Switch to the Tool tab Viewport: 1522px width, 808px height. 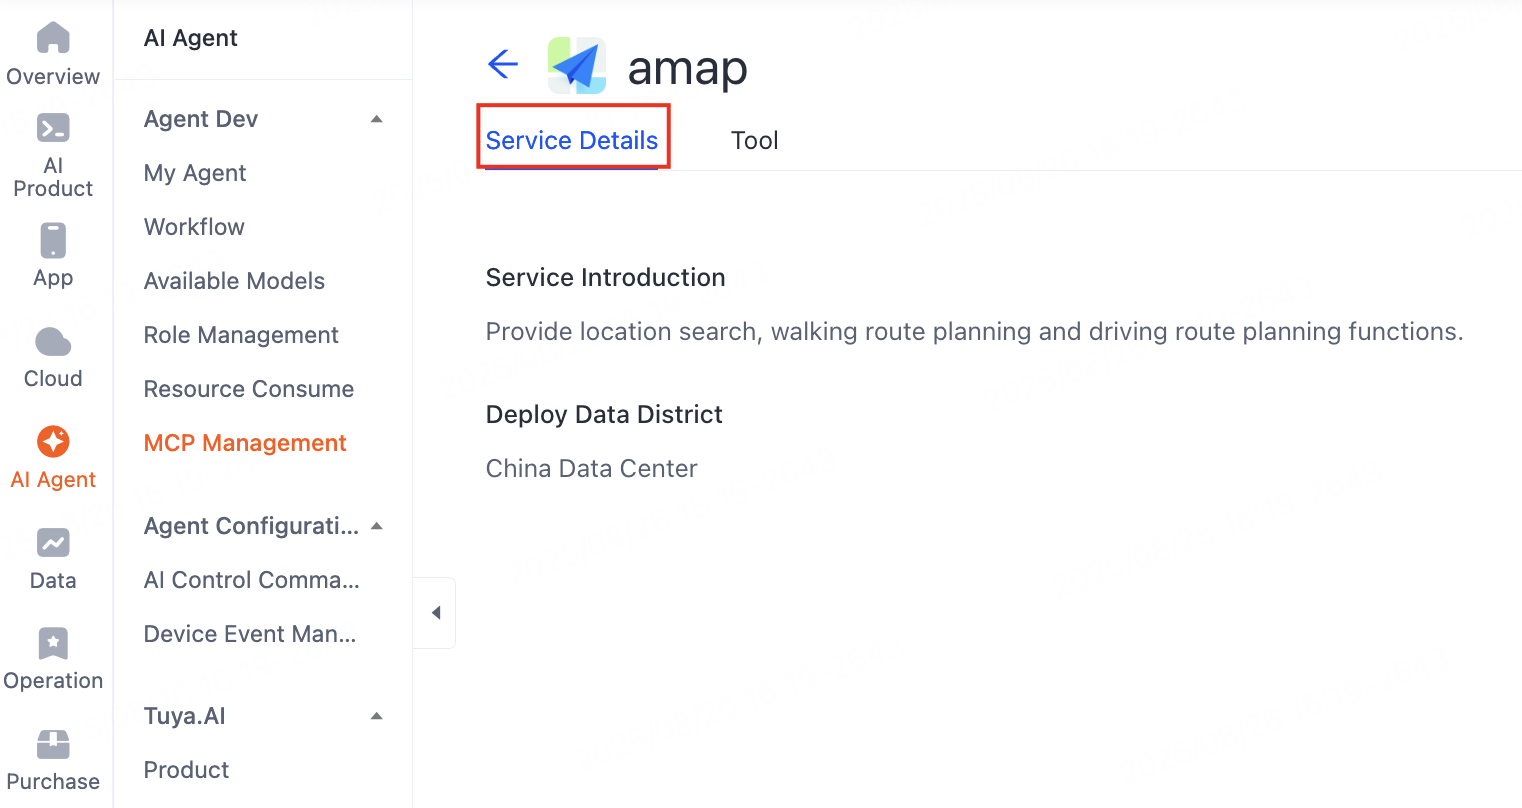755,140
